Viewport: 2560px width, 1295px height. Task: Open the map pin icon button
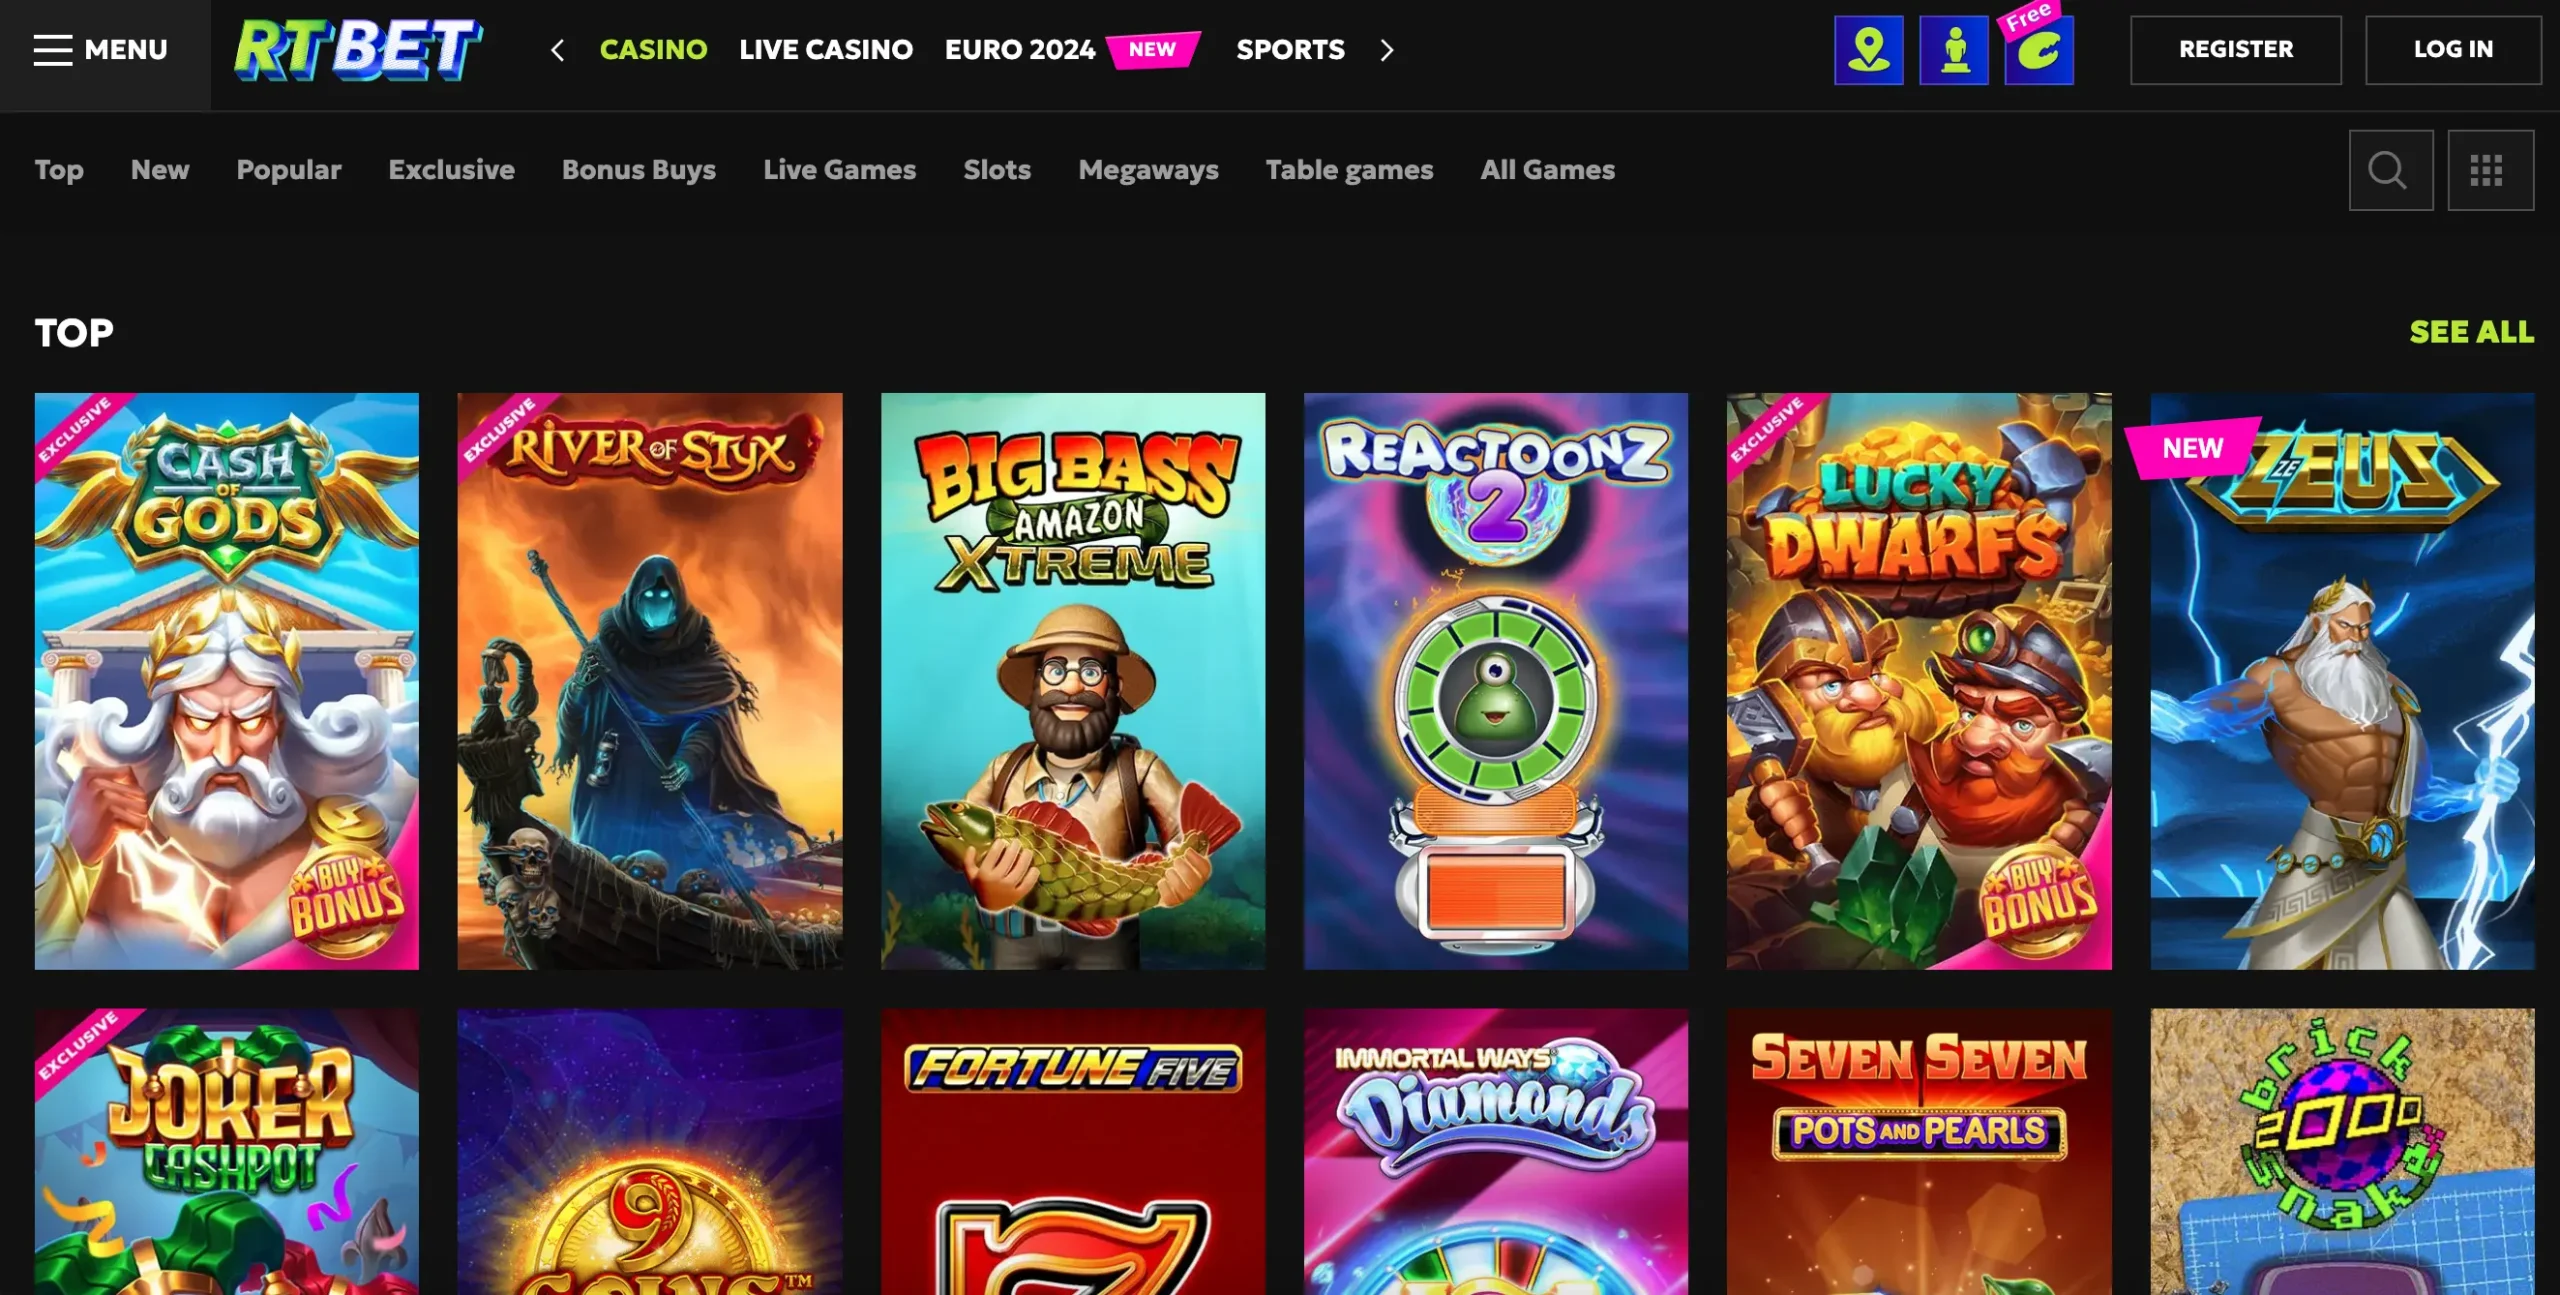[x=1868, y=50]
